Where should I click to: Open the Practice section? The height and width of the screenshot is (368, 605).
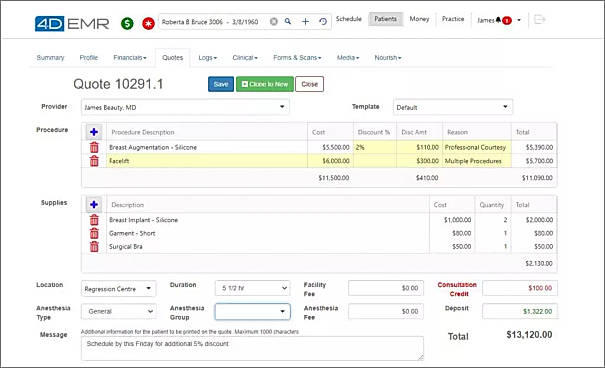(x=453, y=19)
